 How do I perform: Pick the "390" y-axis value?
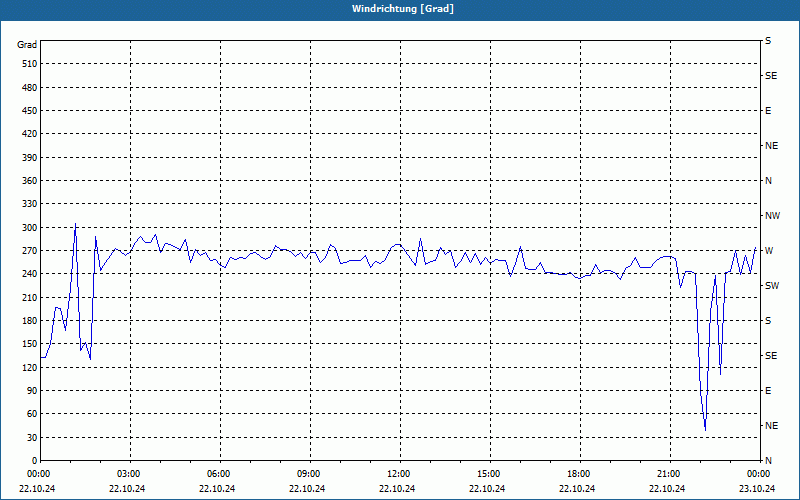[x=30, y=157]
